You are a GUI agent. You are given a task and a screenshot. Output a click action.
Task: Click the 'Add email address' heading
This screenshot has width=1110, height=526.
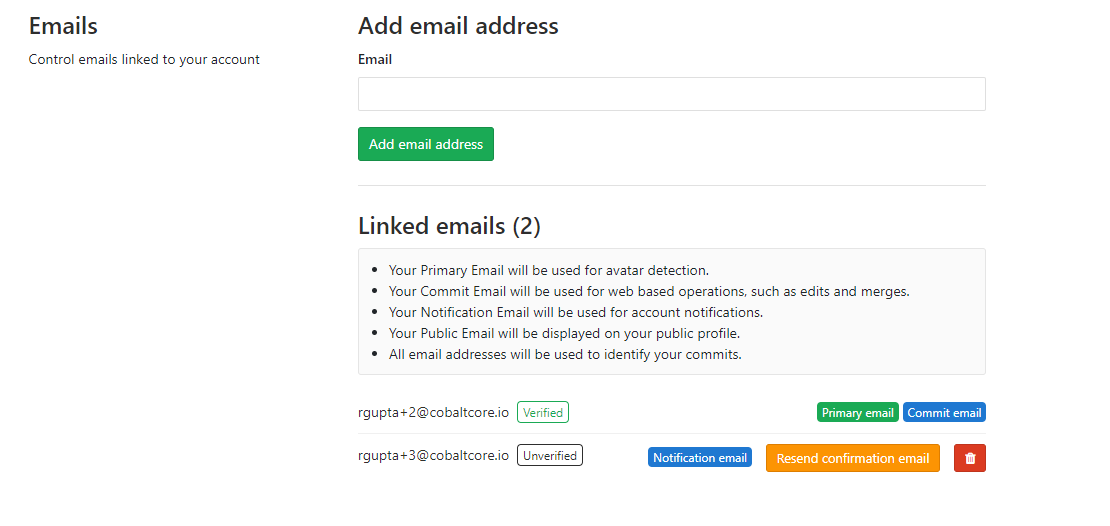[x=458, y=26]
